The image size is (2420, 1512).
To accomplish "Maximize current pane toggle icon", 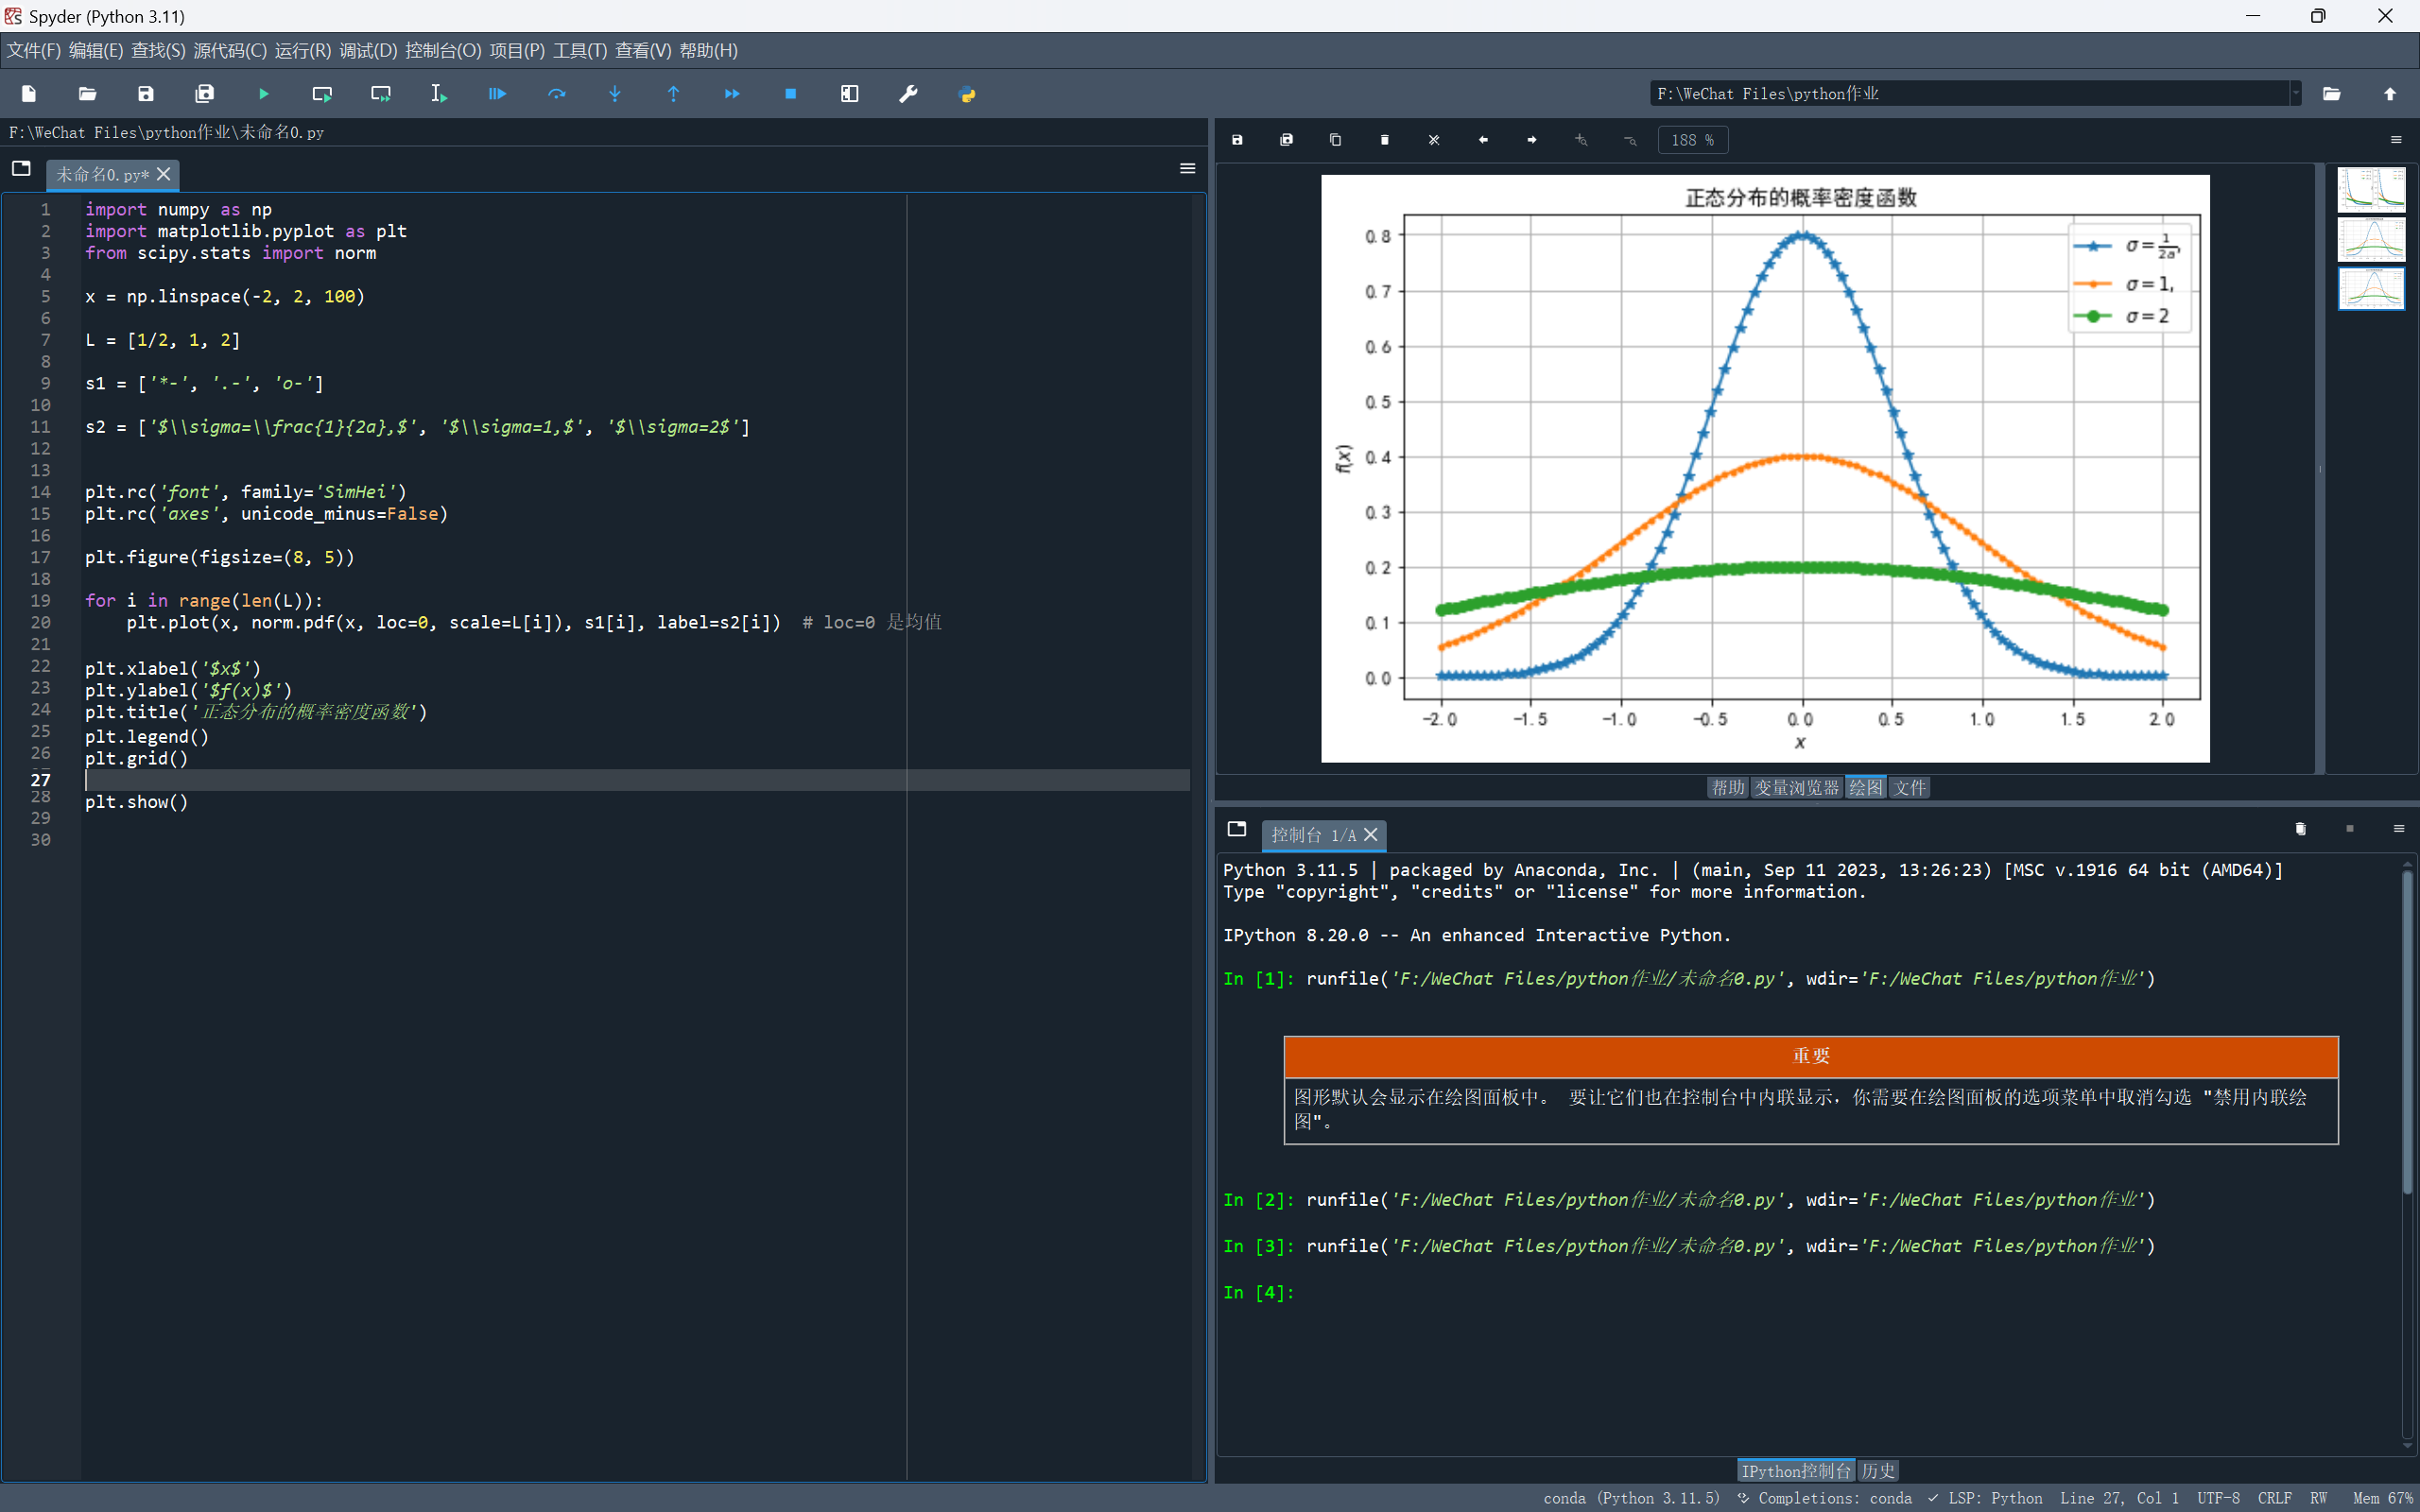I will [x=849, y=94].
